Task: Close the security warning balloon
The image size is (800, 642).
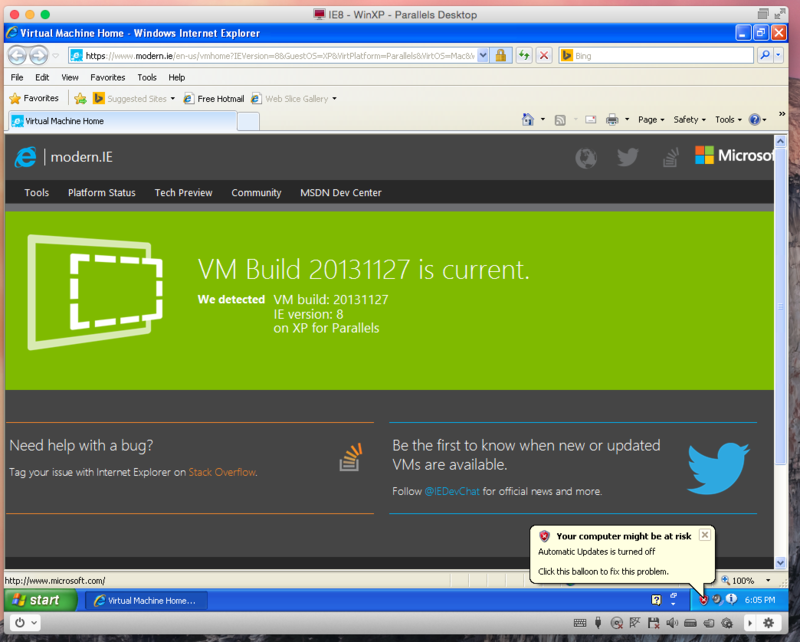Action: click(x=705, y=535)
